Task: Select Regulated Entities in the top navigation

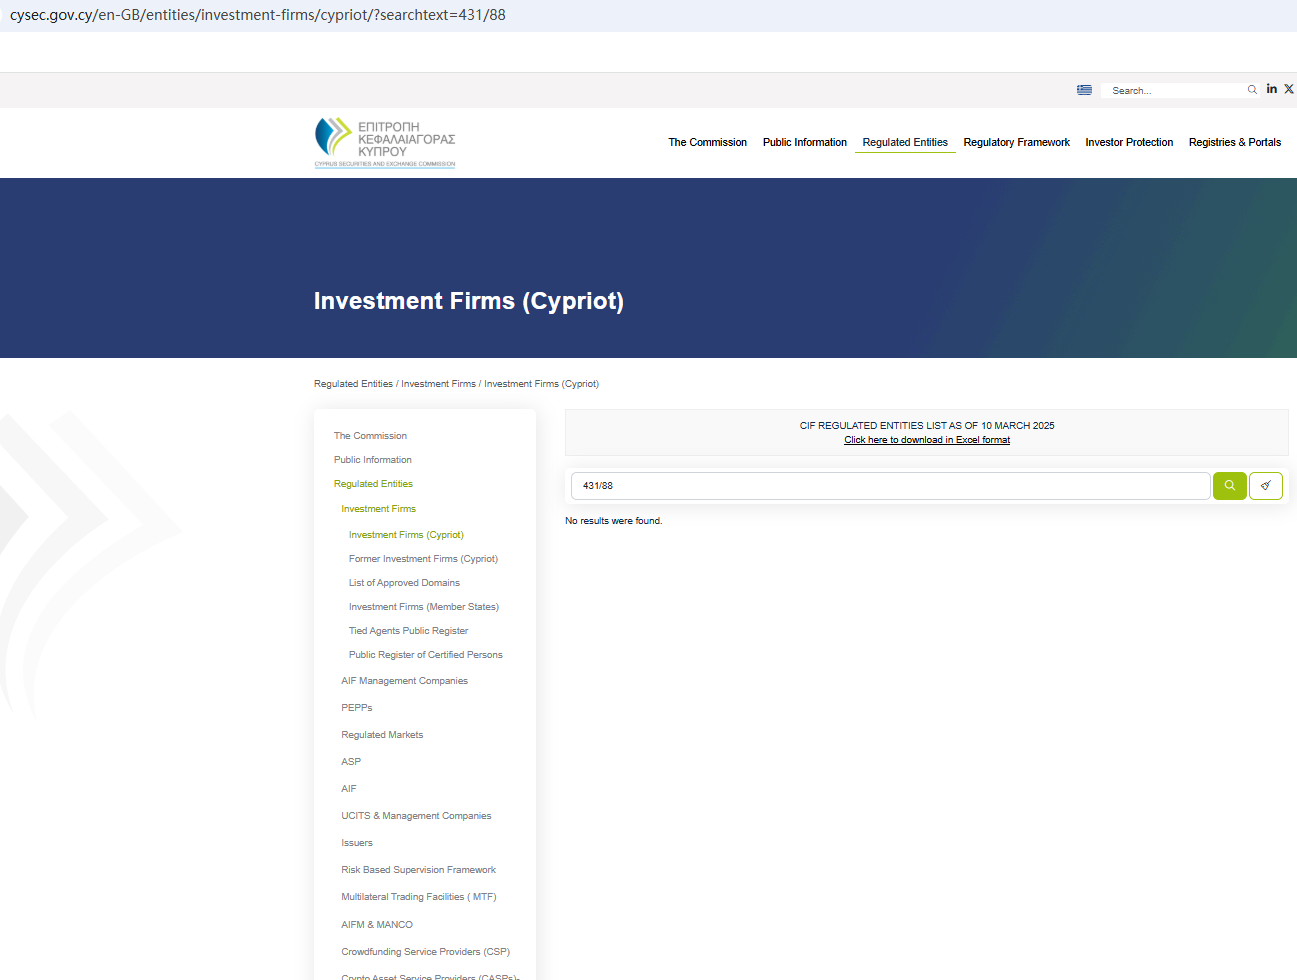Action: click(x=905, y=142)
